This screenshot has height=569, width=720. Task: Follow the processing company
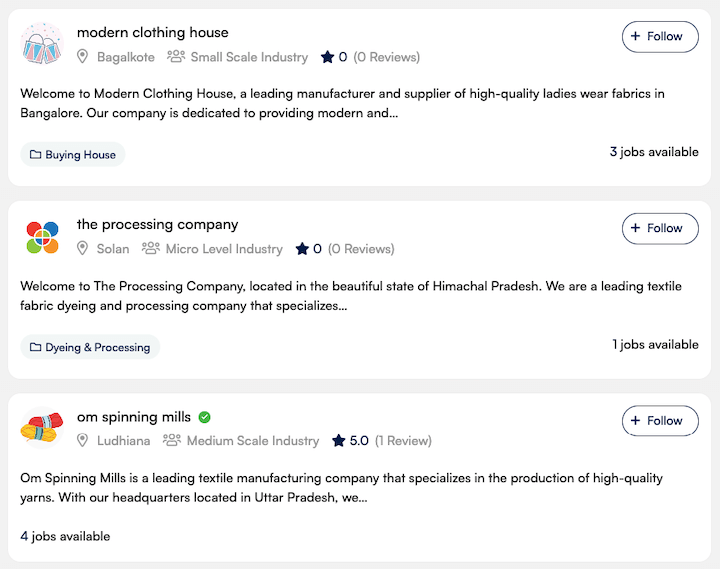click(x=660, y=229)
